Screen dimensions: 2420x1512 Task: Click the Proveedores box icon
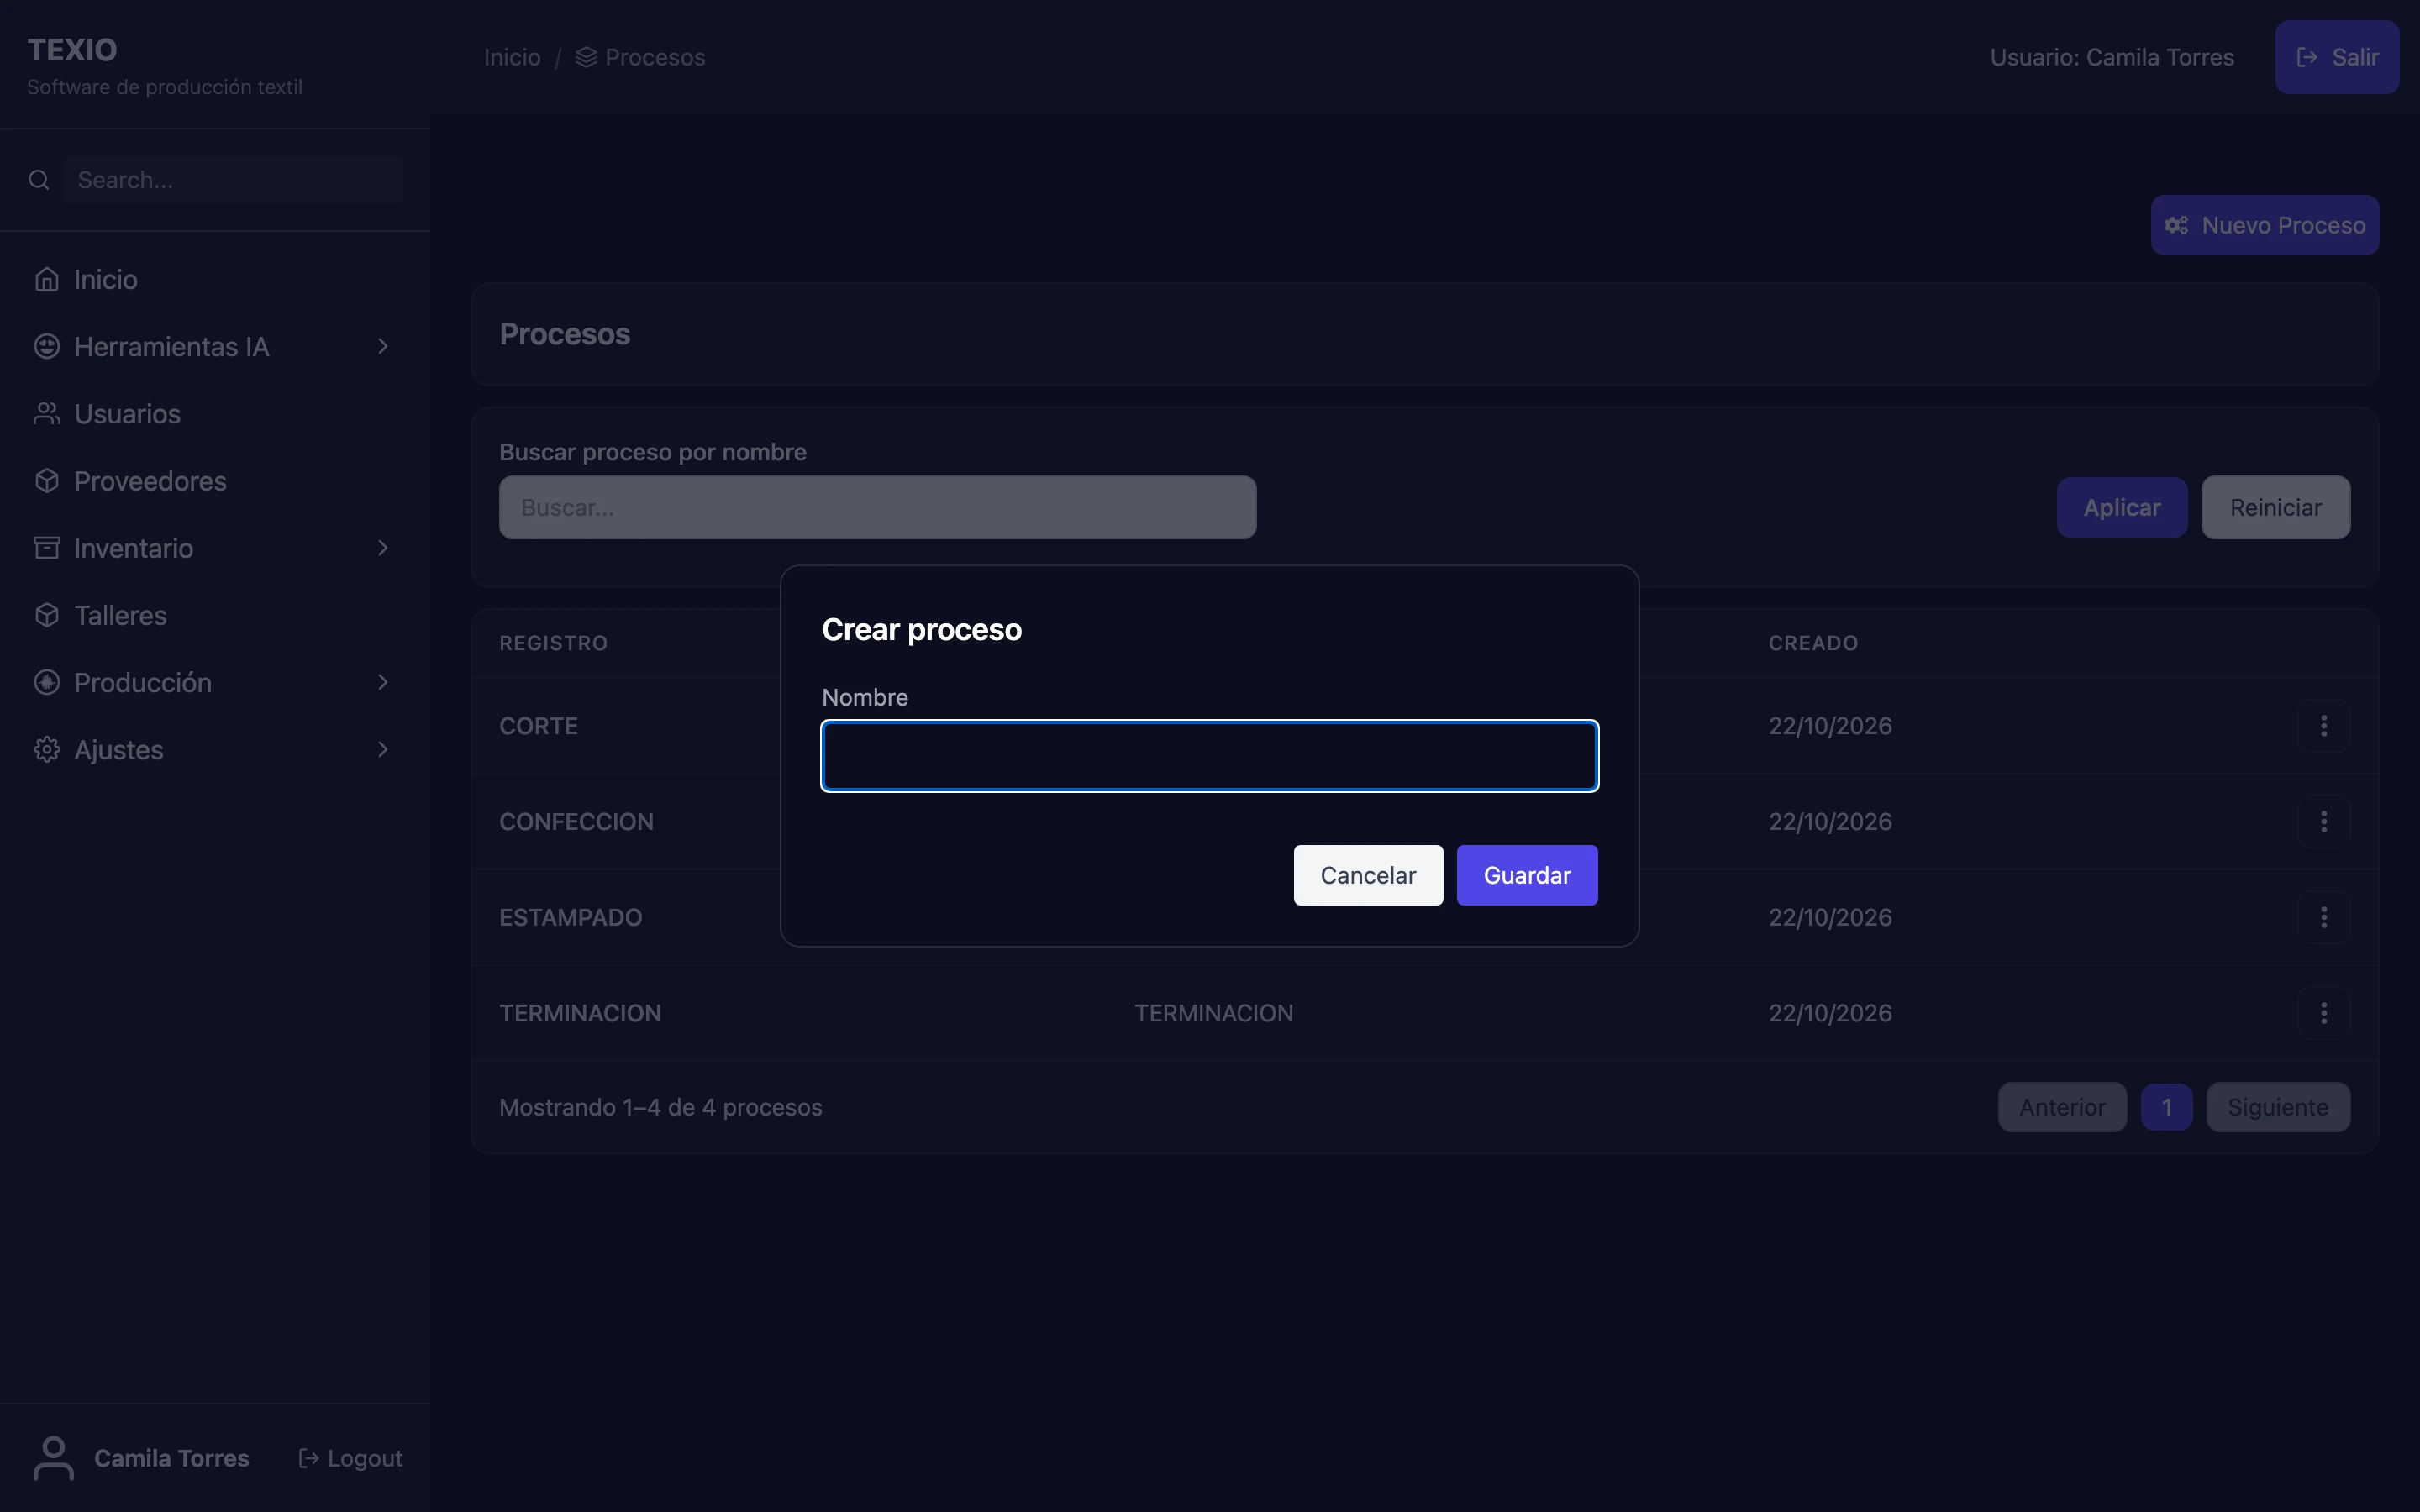(x=47, y=480)
